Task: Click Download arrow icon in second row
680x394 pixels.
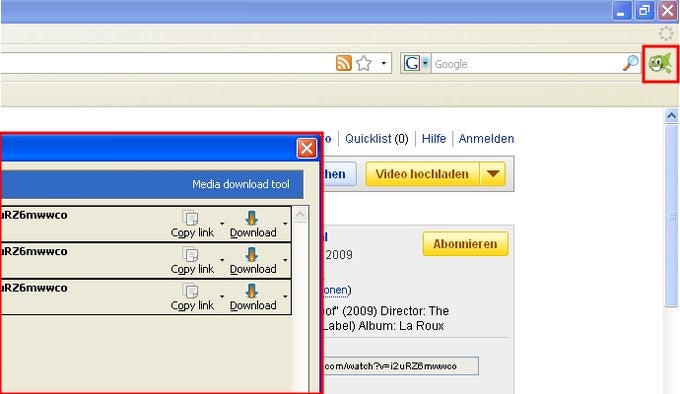Action: pos(252,254)
